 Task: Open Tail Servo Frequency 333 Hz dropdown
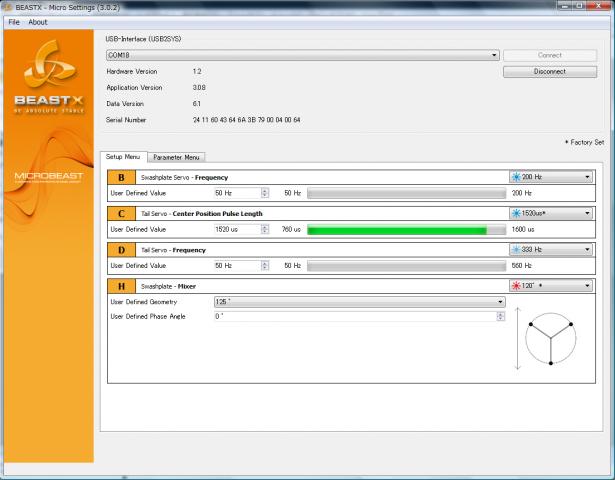[x=551, y=249]
